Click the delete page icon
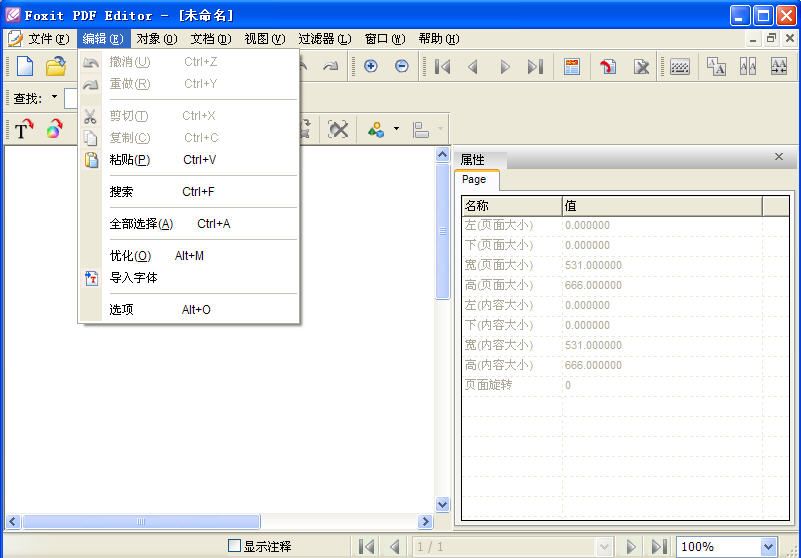The image size is (801, 558). (641, 67)
